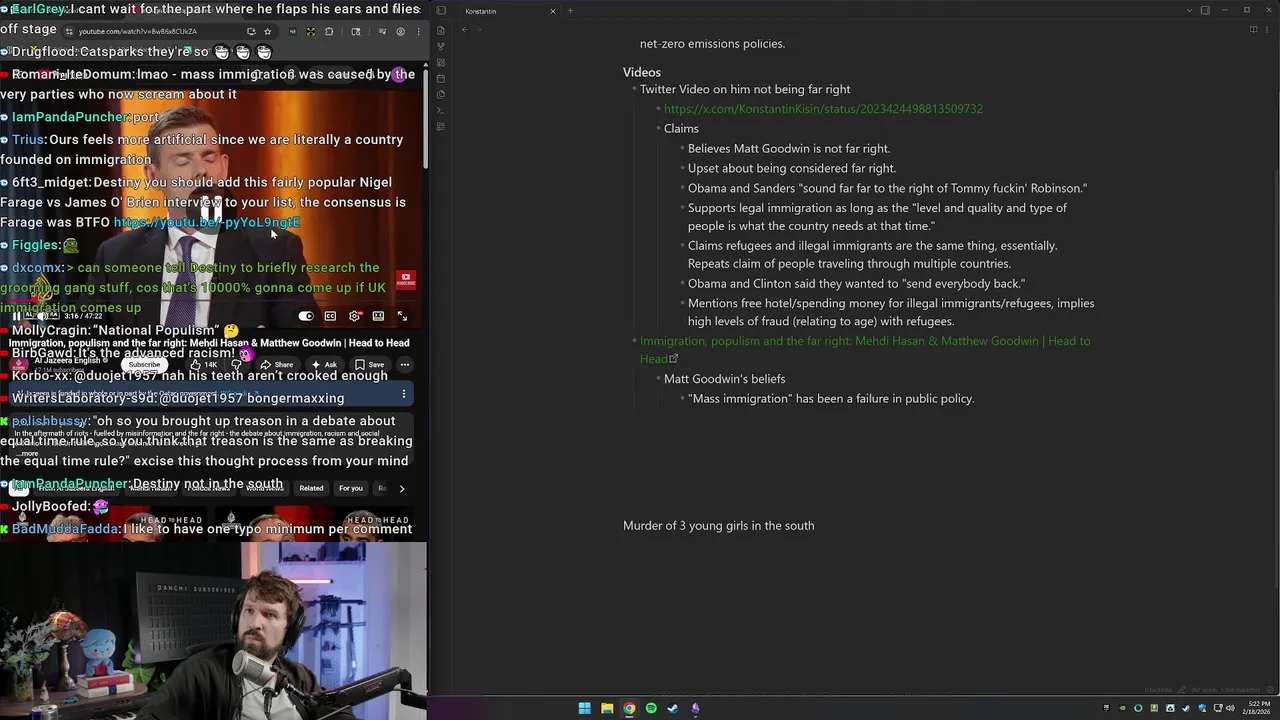The height and width of the screenshot is (720, 1280).
Task: Add a new Obsidian tab
Action: click(570, 11)
